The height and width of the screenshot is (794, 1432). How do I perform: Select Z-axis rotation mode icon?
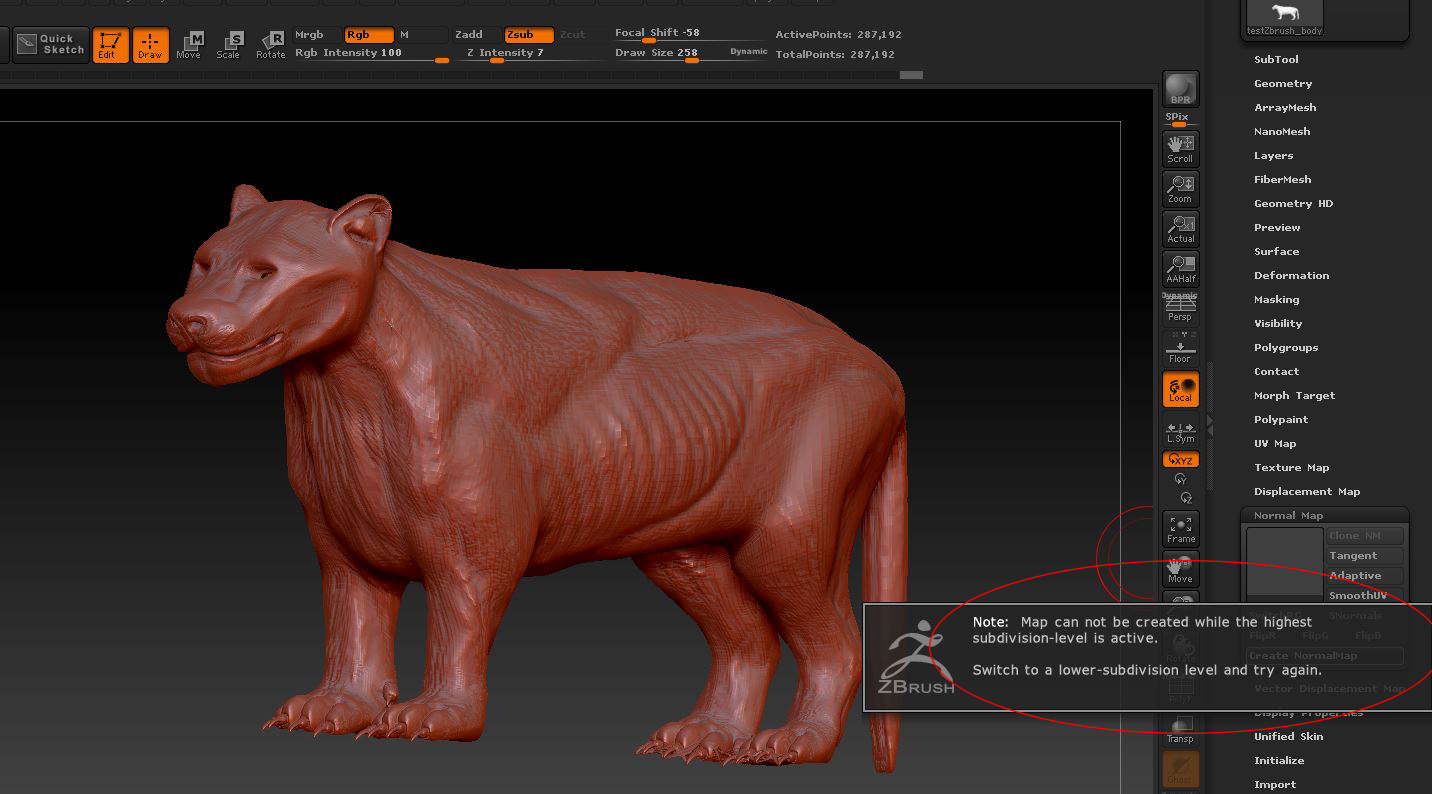coord(1186,497)
